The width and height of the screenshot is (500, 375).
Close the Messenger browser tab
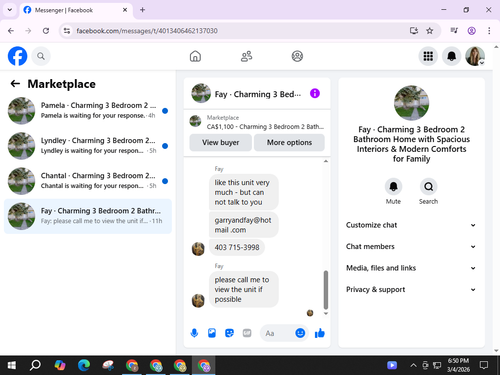tap(125, 10)
